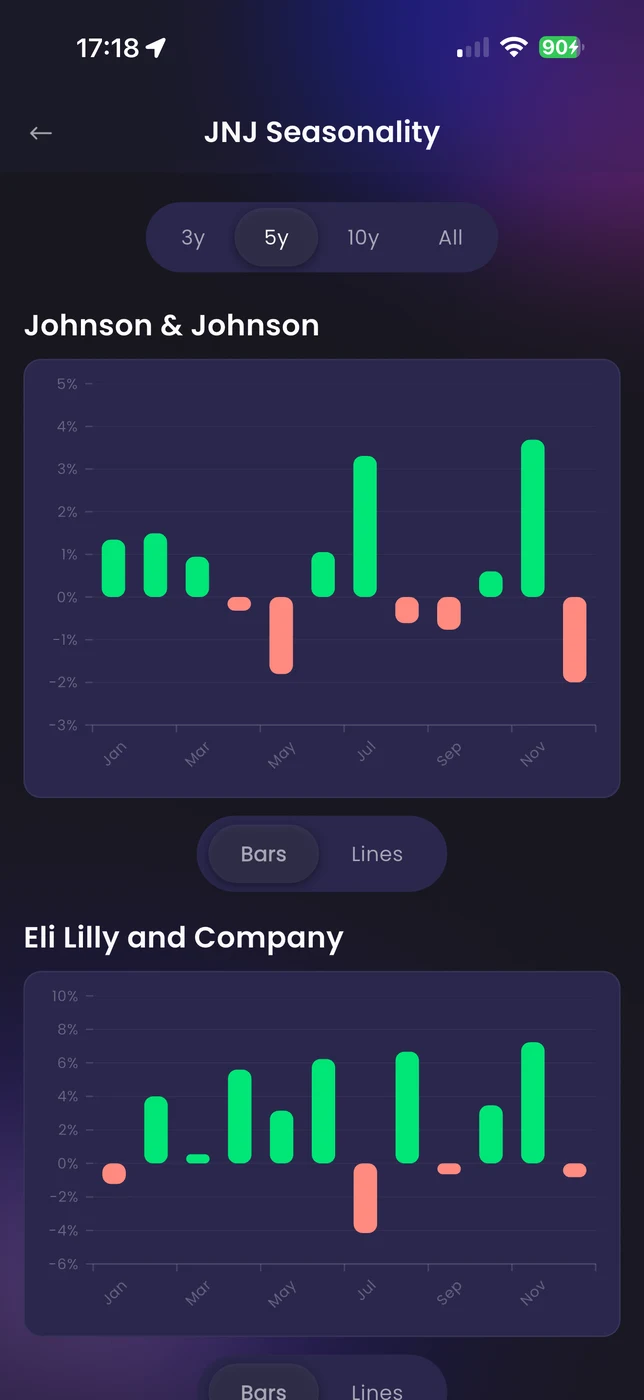
Task: Select the 5y time range
Action: pos(276,238)
